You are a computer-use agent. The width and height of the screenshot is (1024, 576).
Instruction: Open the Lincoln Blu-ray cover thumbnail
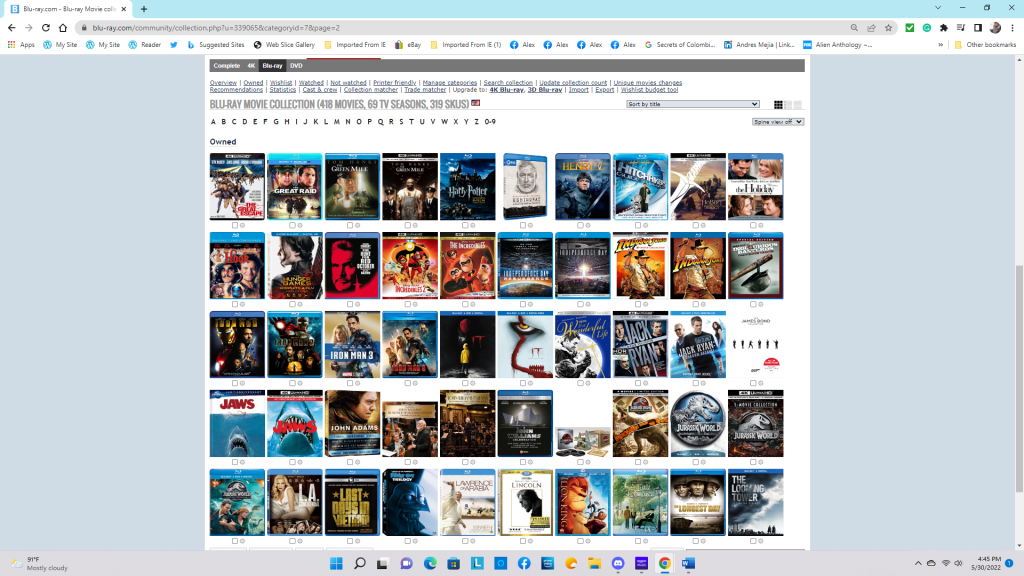point(526,502)
